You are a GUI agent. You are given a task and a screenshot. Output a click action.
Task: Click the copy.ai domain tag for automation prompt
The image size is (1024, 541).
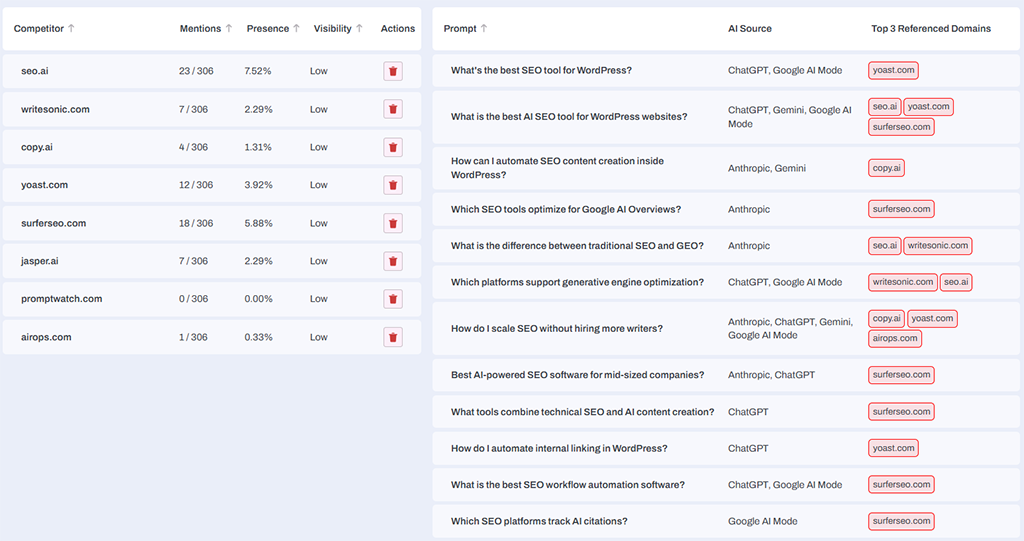tap(886, 168)
